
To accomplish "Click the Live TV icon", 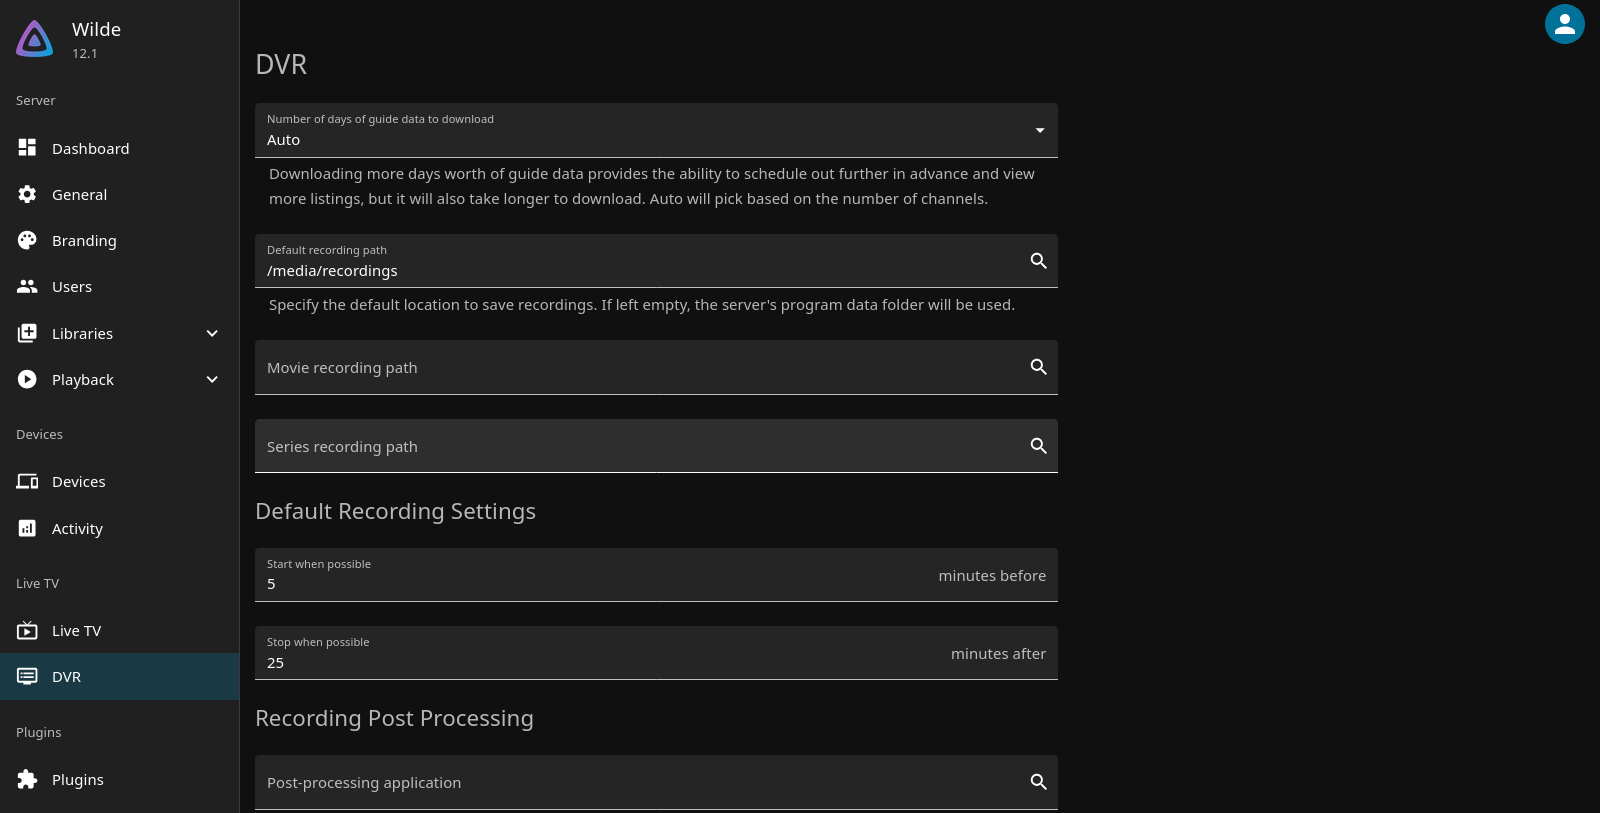I will pos(27,630).
